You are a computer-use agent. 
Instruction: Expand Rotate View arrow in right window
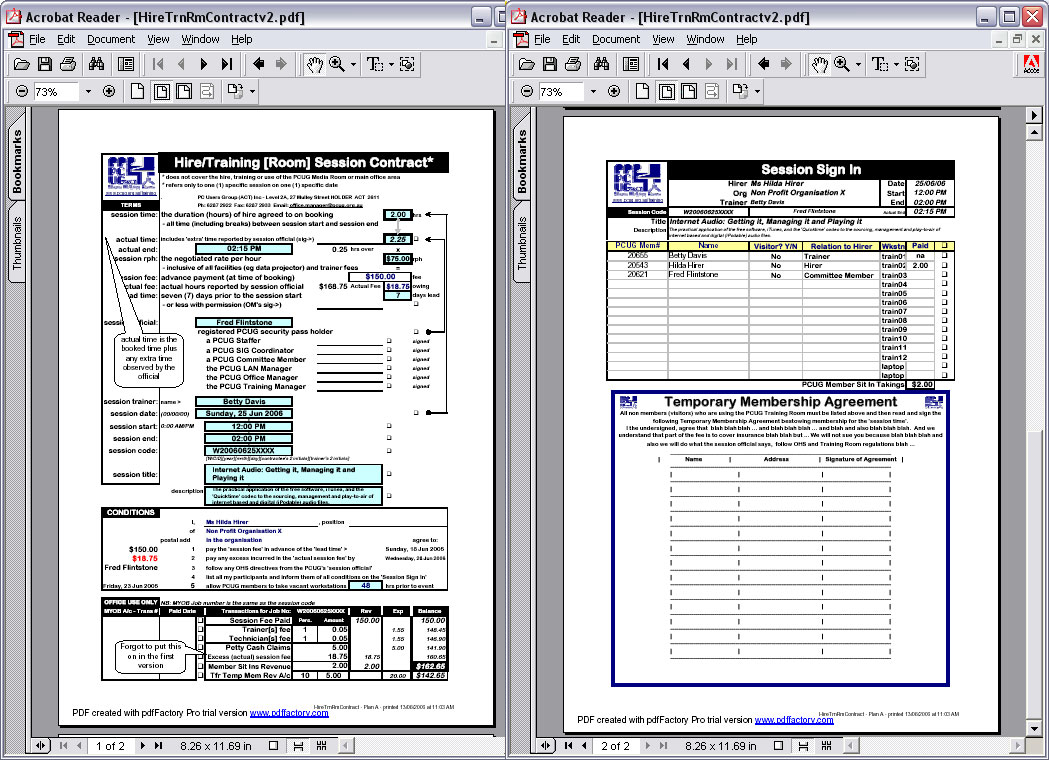point(757,91)
